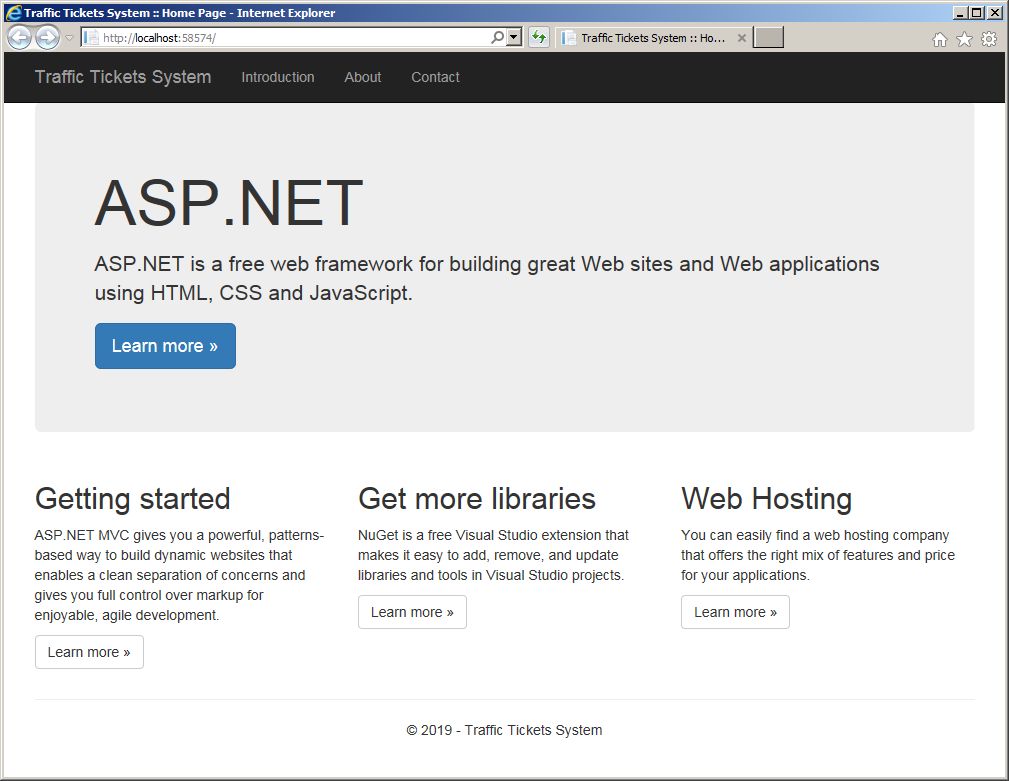Open the Tools gear icon
The height and width of the screenshot is (781, 1009).
click(989, 39)
